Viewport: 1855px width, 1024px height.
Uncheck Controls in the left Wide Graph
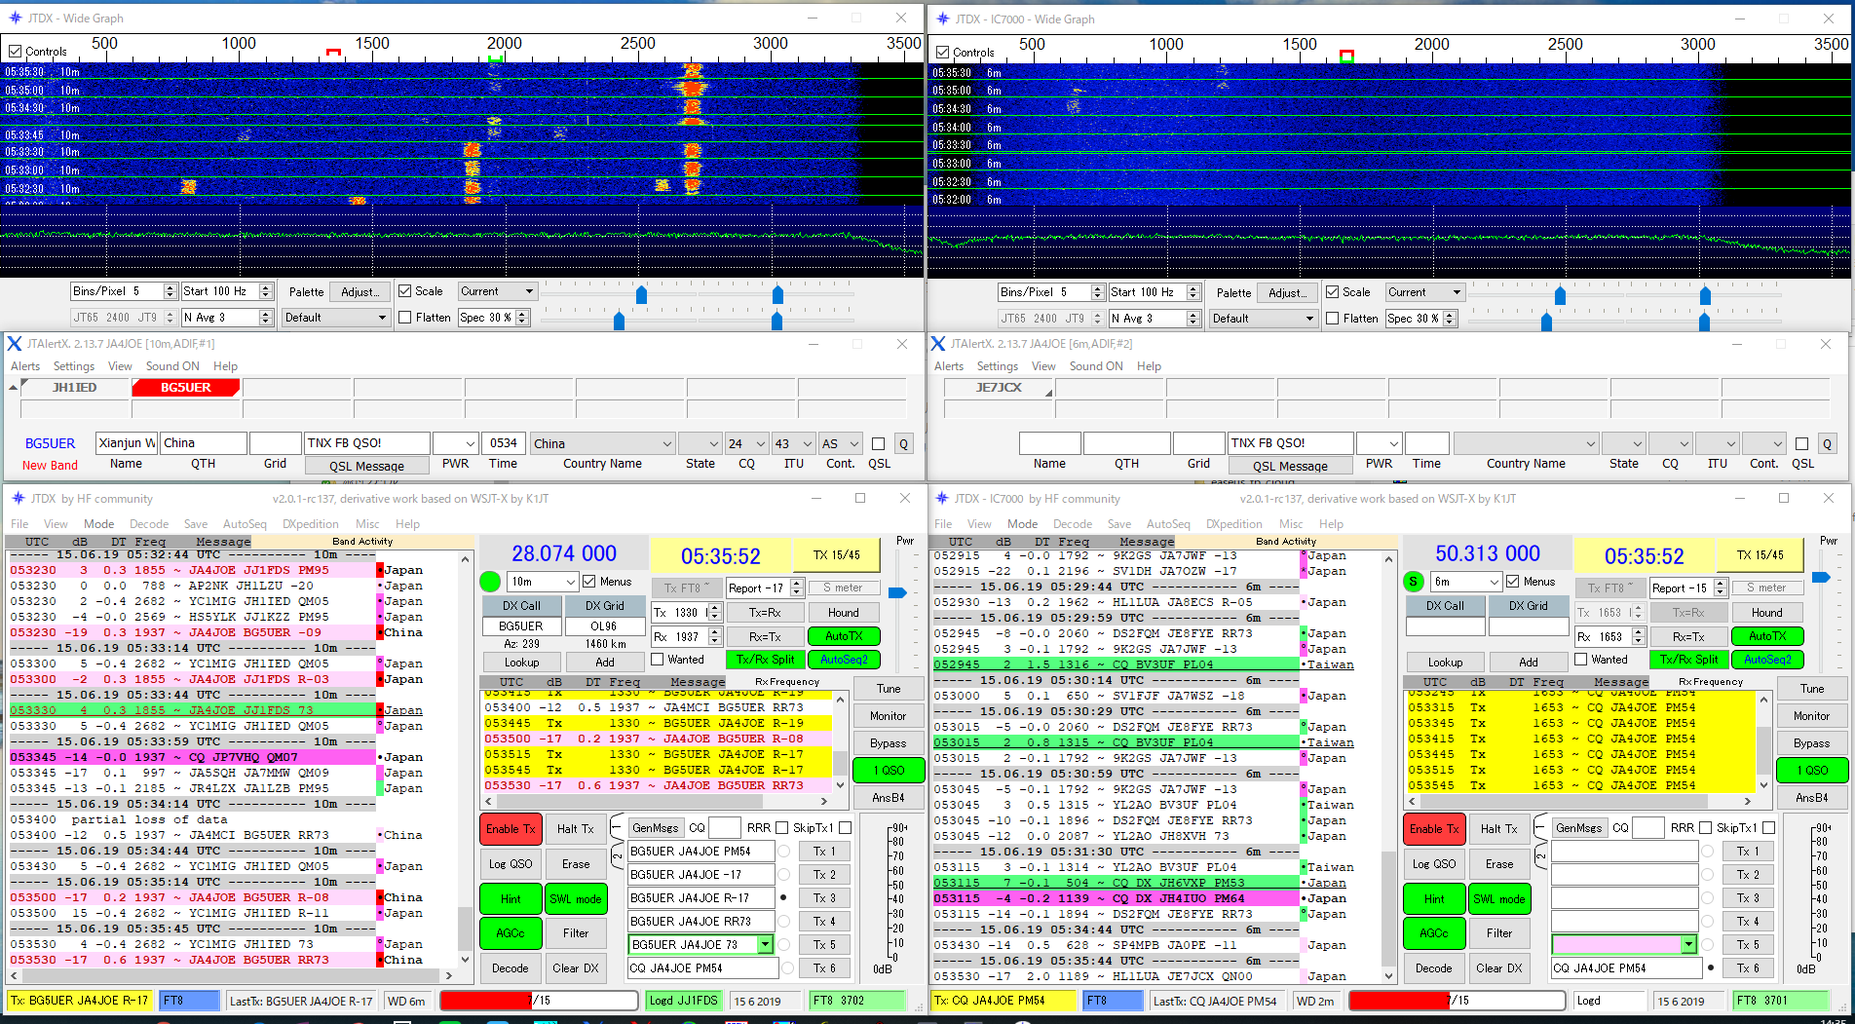15,51
